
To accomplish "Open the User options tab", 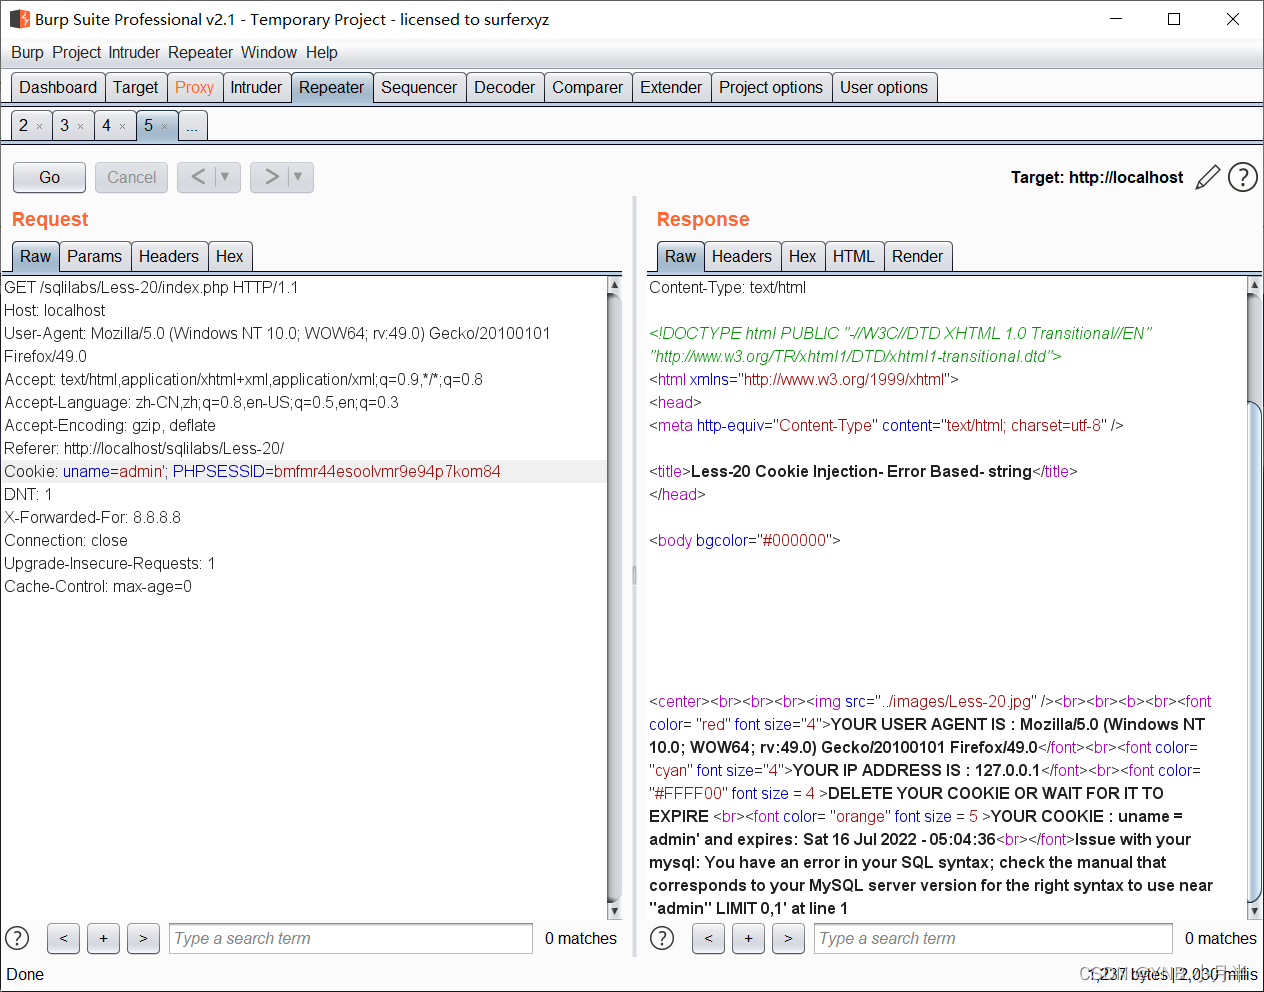I will (x=884, y=87).
